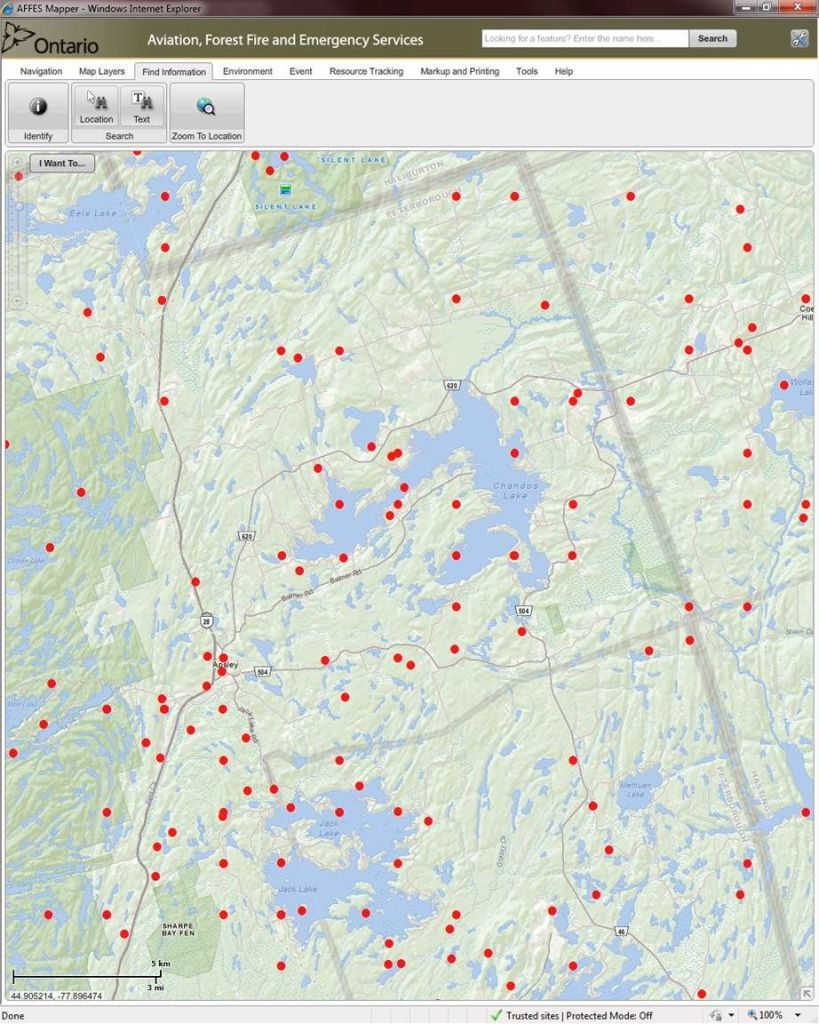Open the Resource Tracking tab
This screenshot has height=1024, width=819.
[x=366, y=72]
